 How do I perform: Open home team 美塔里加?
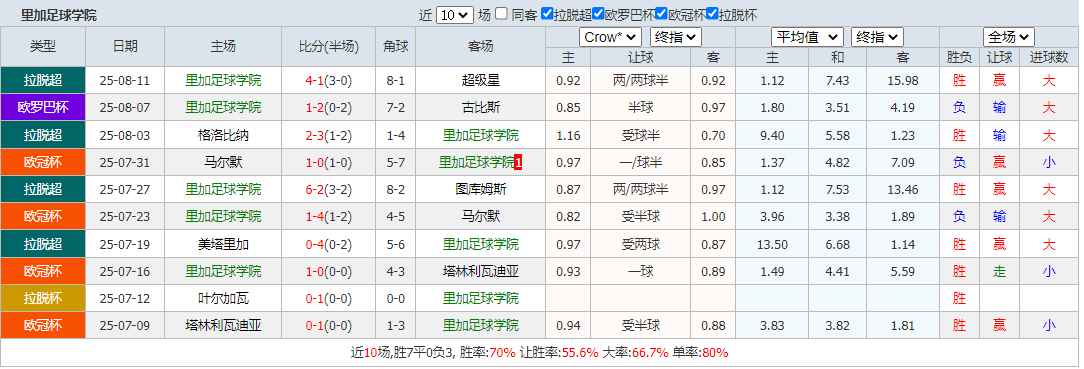[223, 244]
